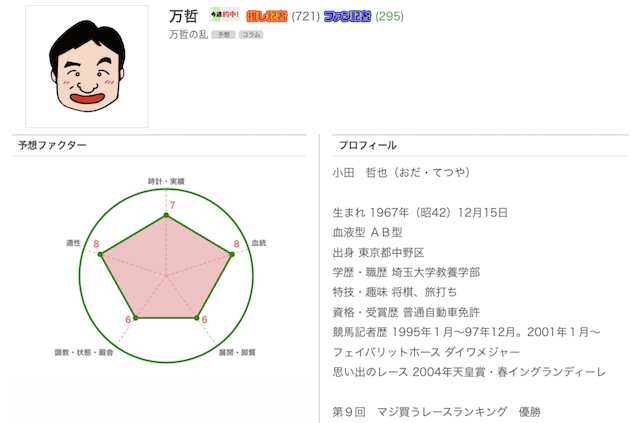Screen dimensions: 640x423
Task: Click the green (295) fan count
Action: coord(389,16)
